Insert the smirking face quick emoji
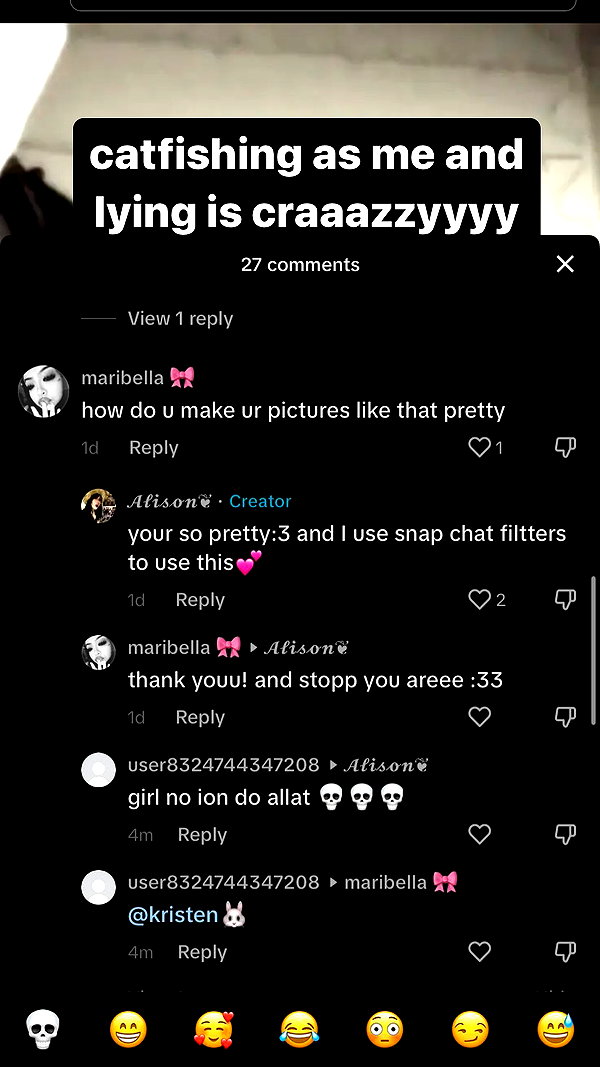Viewport: 600px width, 1067px height. [x=470, y=1029]
